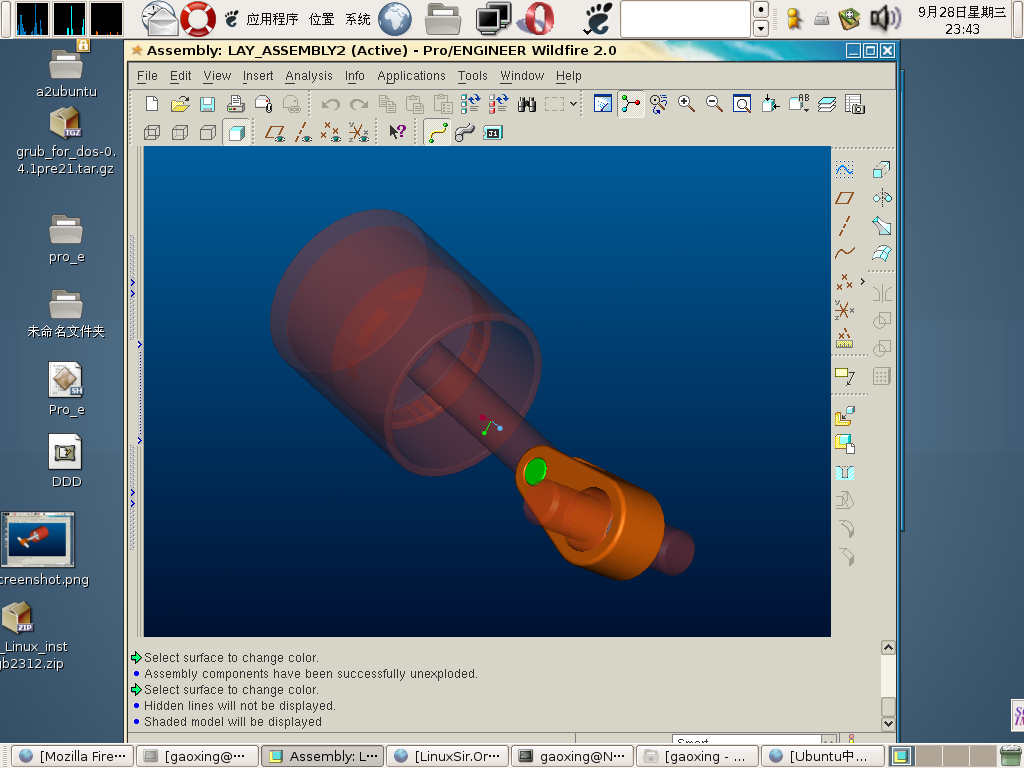The width and height of the screenshot is (1024, 768).
Task: Click the Boundary Blend tool icon
Action: coord(882,253)
